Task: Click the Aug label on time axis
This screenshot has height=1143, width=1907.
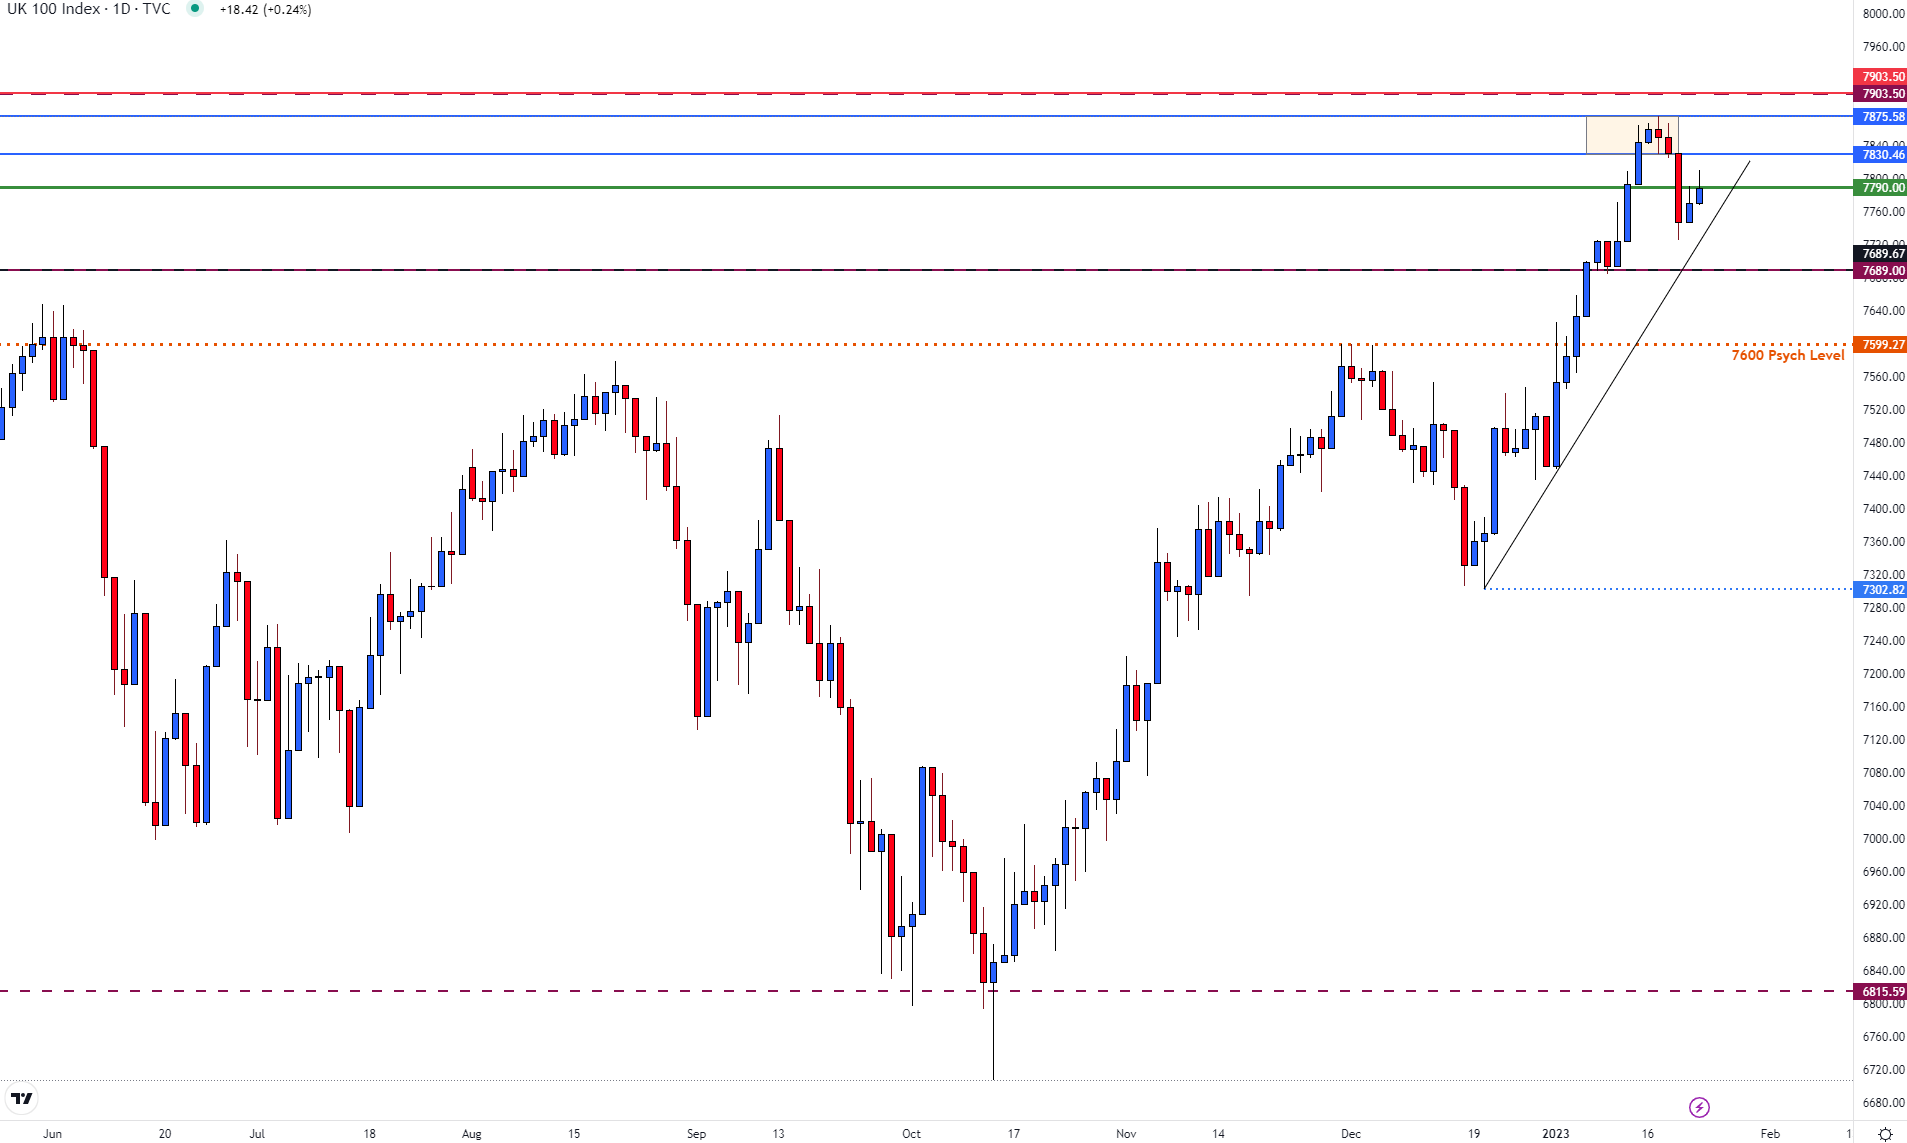Action: click(472, 1134)
